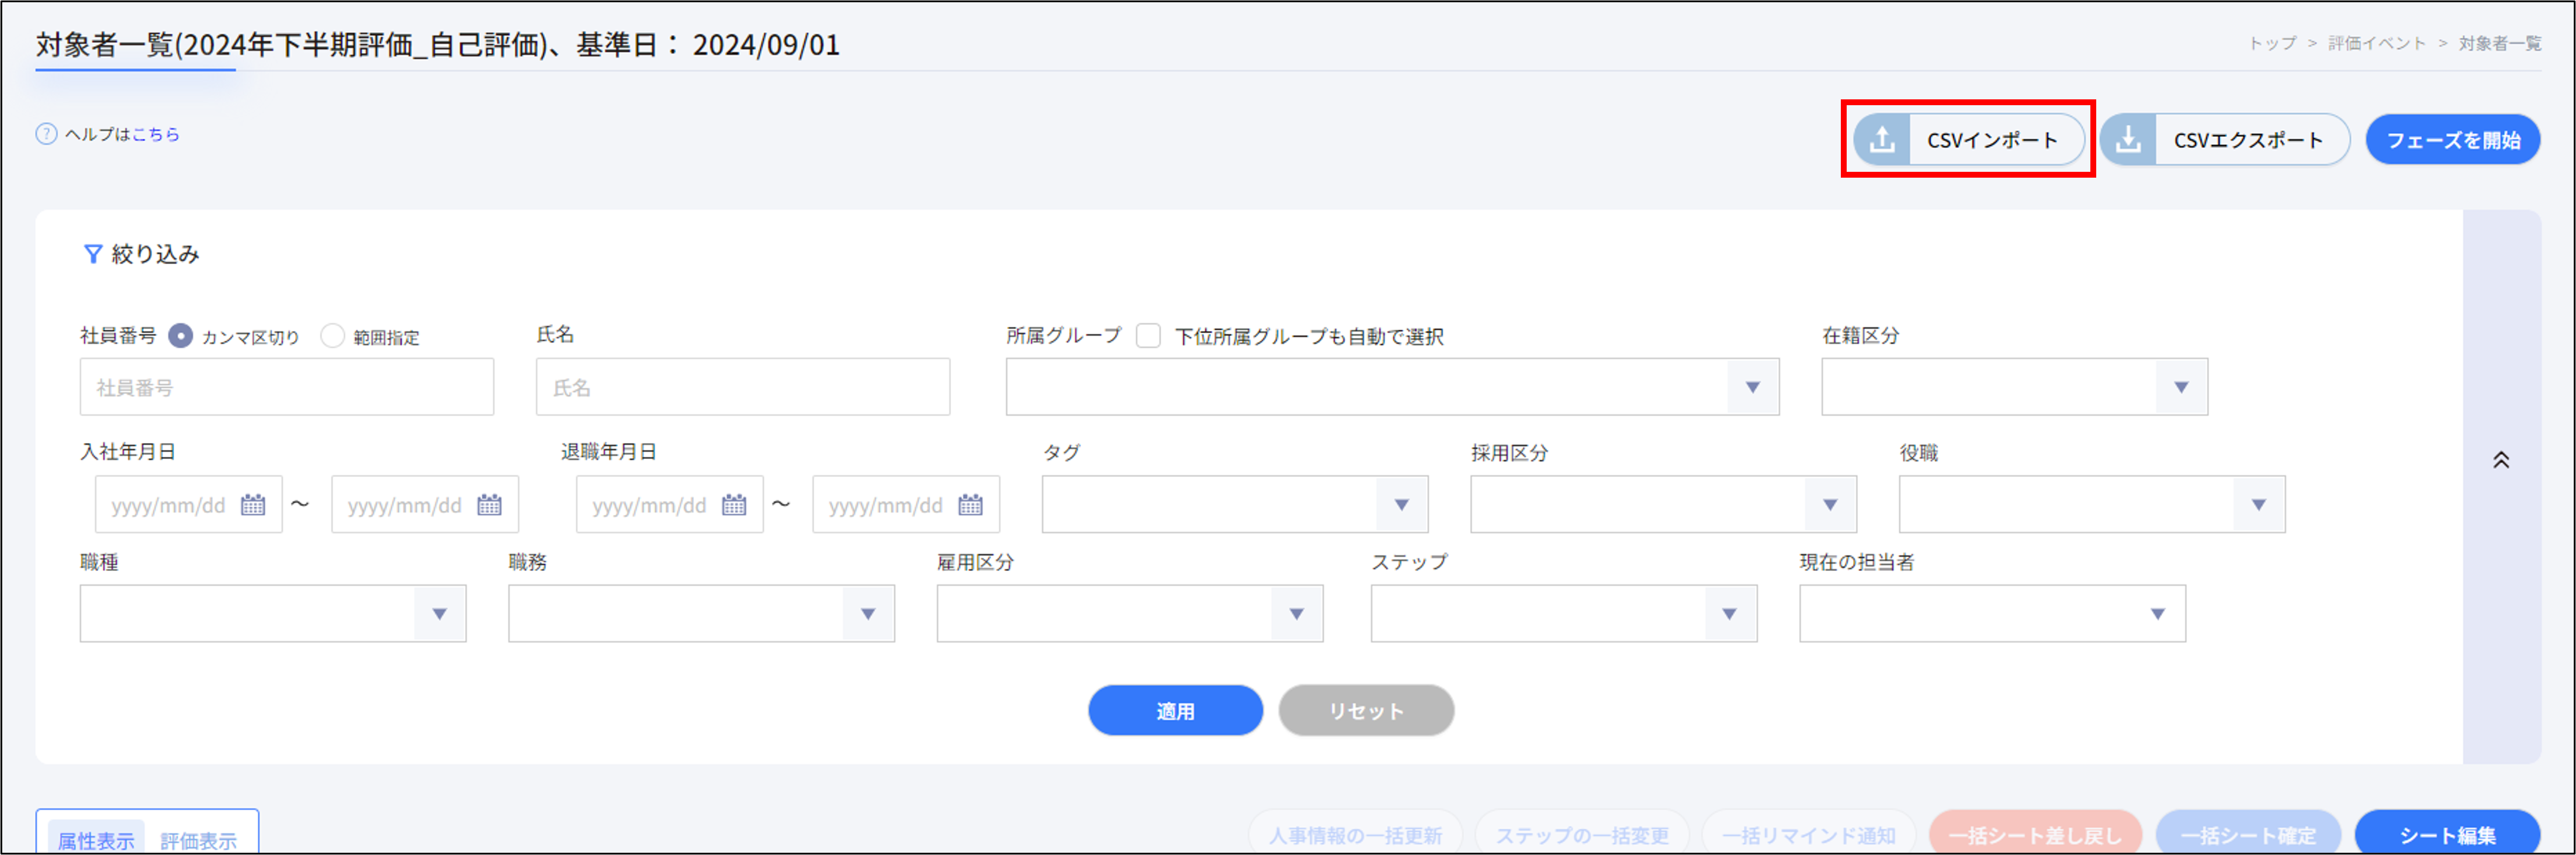Image resolution: width=2576 pixels, height=855 pixels.
Task: Click the 適用 button
Action: click(1176, 710)
